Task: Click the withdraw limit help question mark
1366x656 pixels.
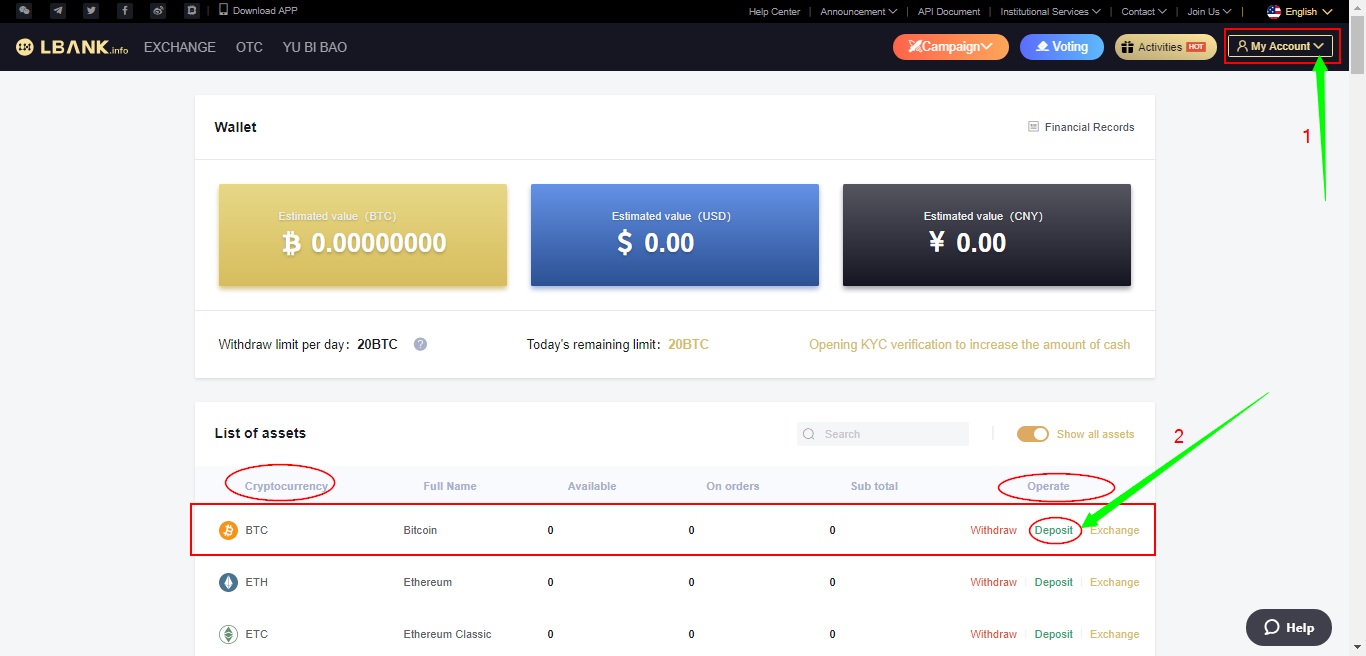Action: pyautogui.click(x=421, y=344)
